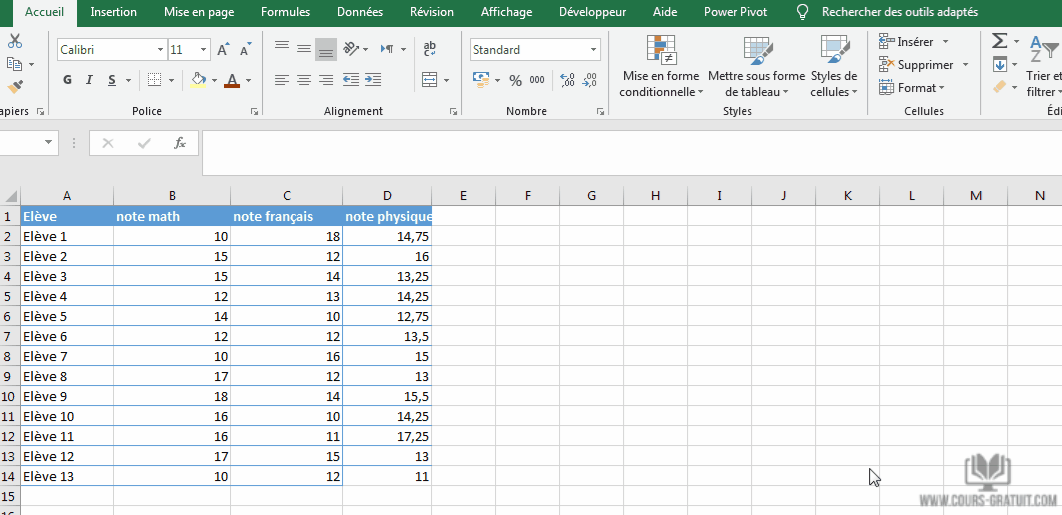Expand font color palette arrow

coord(249,80)
